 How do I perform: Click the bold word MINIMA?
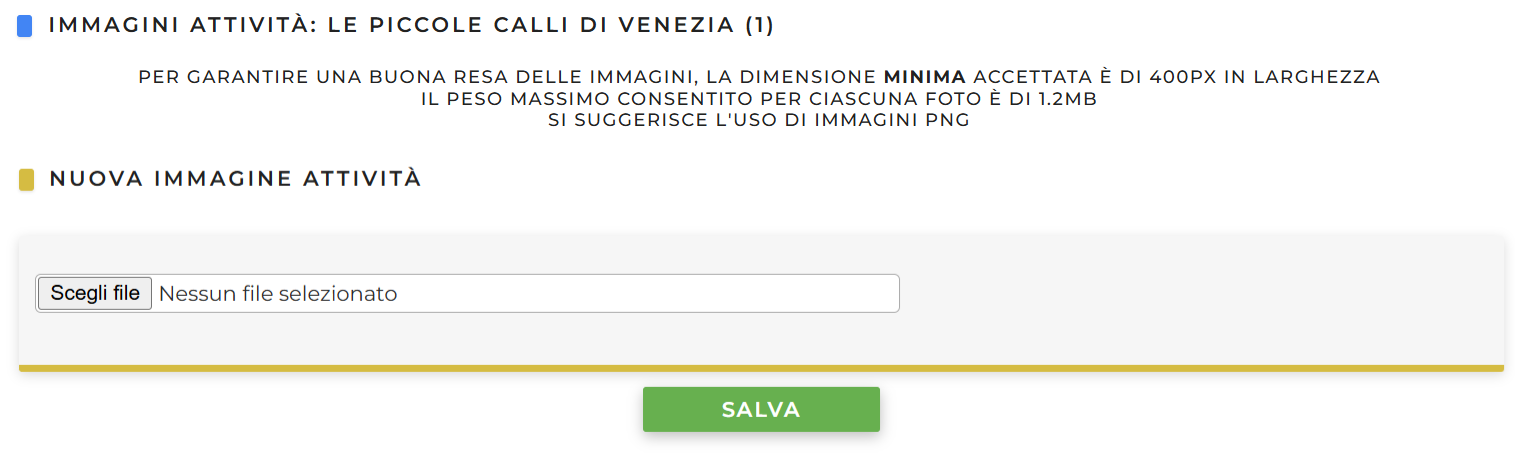(x=925, y=77)
